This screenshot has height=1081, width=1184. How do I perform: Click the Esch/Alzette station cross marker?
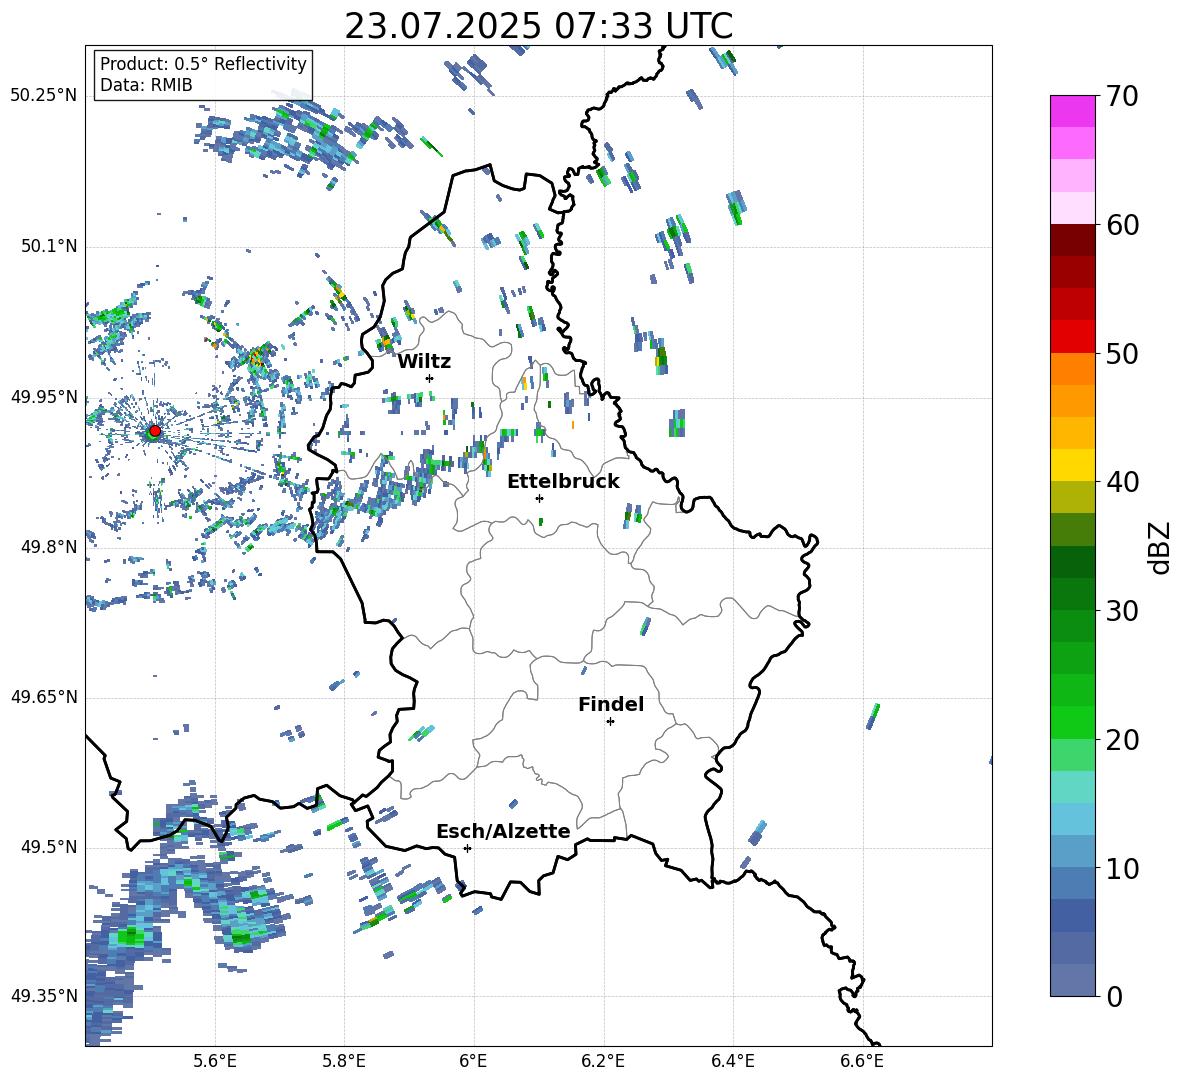click(467, 848)
